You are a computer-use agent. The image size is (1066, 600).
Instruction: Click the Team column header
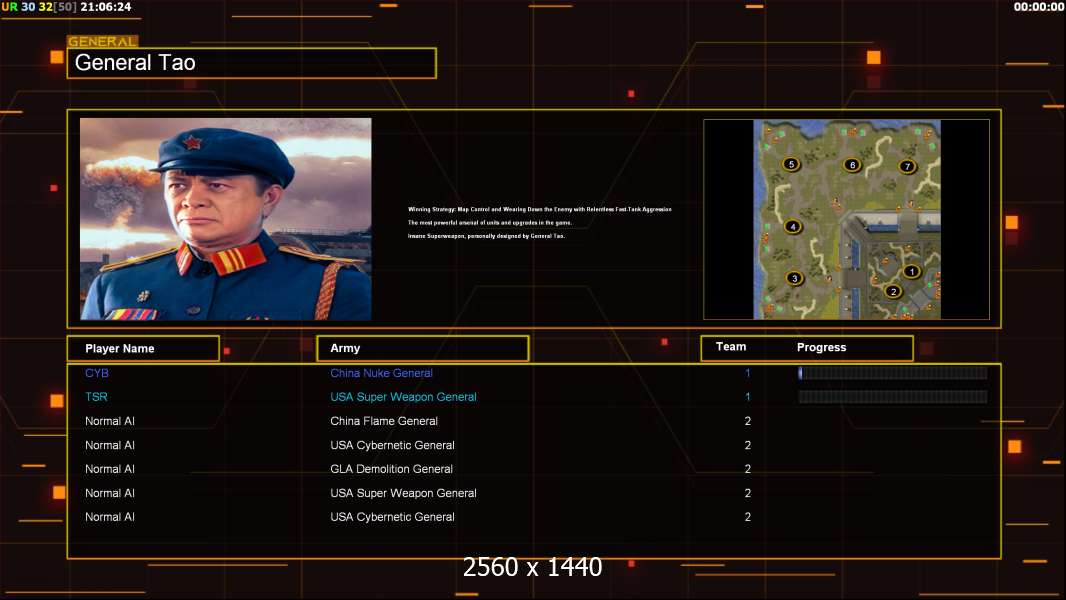pos(731,347)
